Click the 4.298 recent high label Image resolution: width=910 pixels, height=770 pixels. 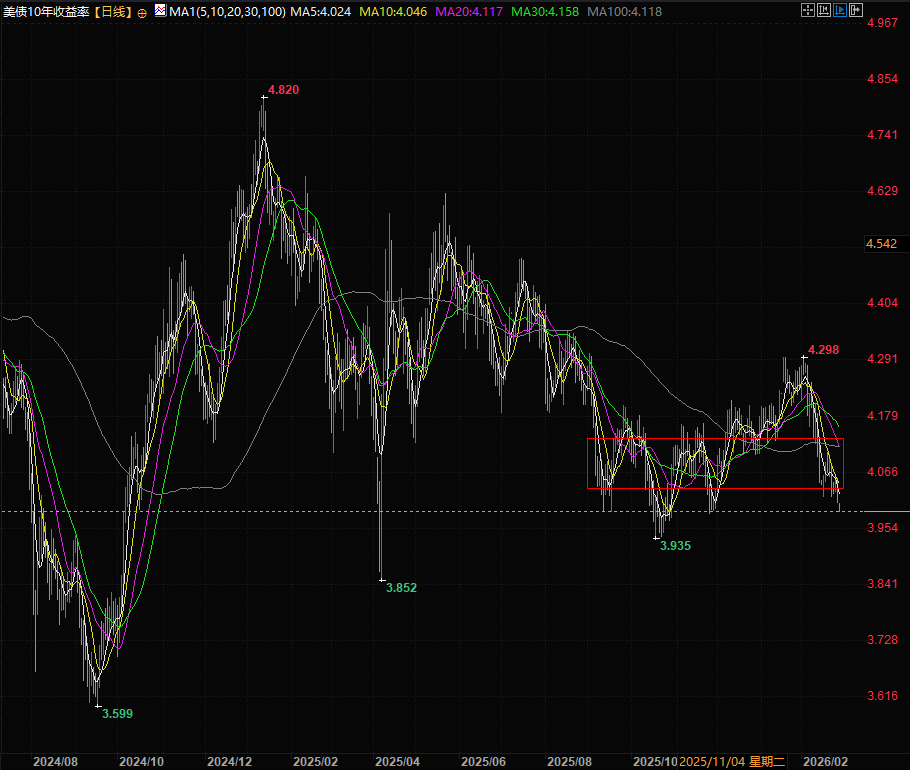[x=823, y=350]
